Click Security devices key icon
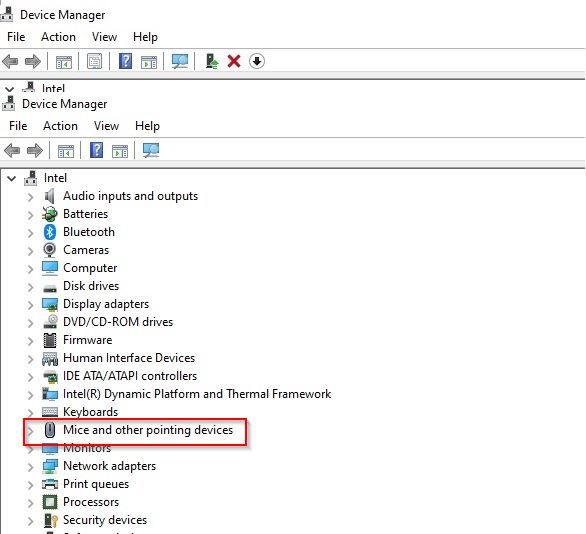Viewport: 586px width, 534px height. [50, 520]
